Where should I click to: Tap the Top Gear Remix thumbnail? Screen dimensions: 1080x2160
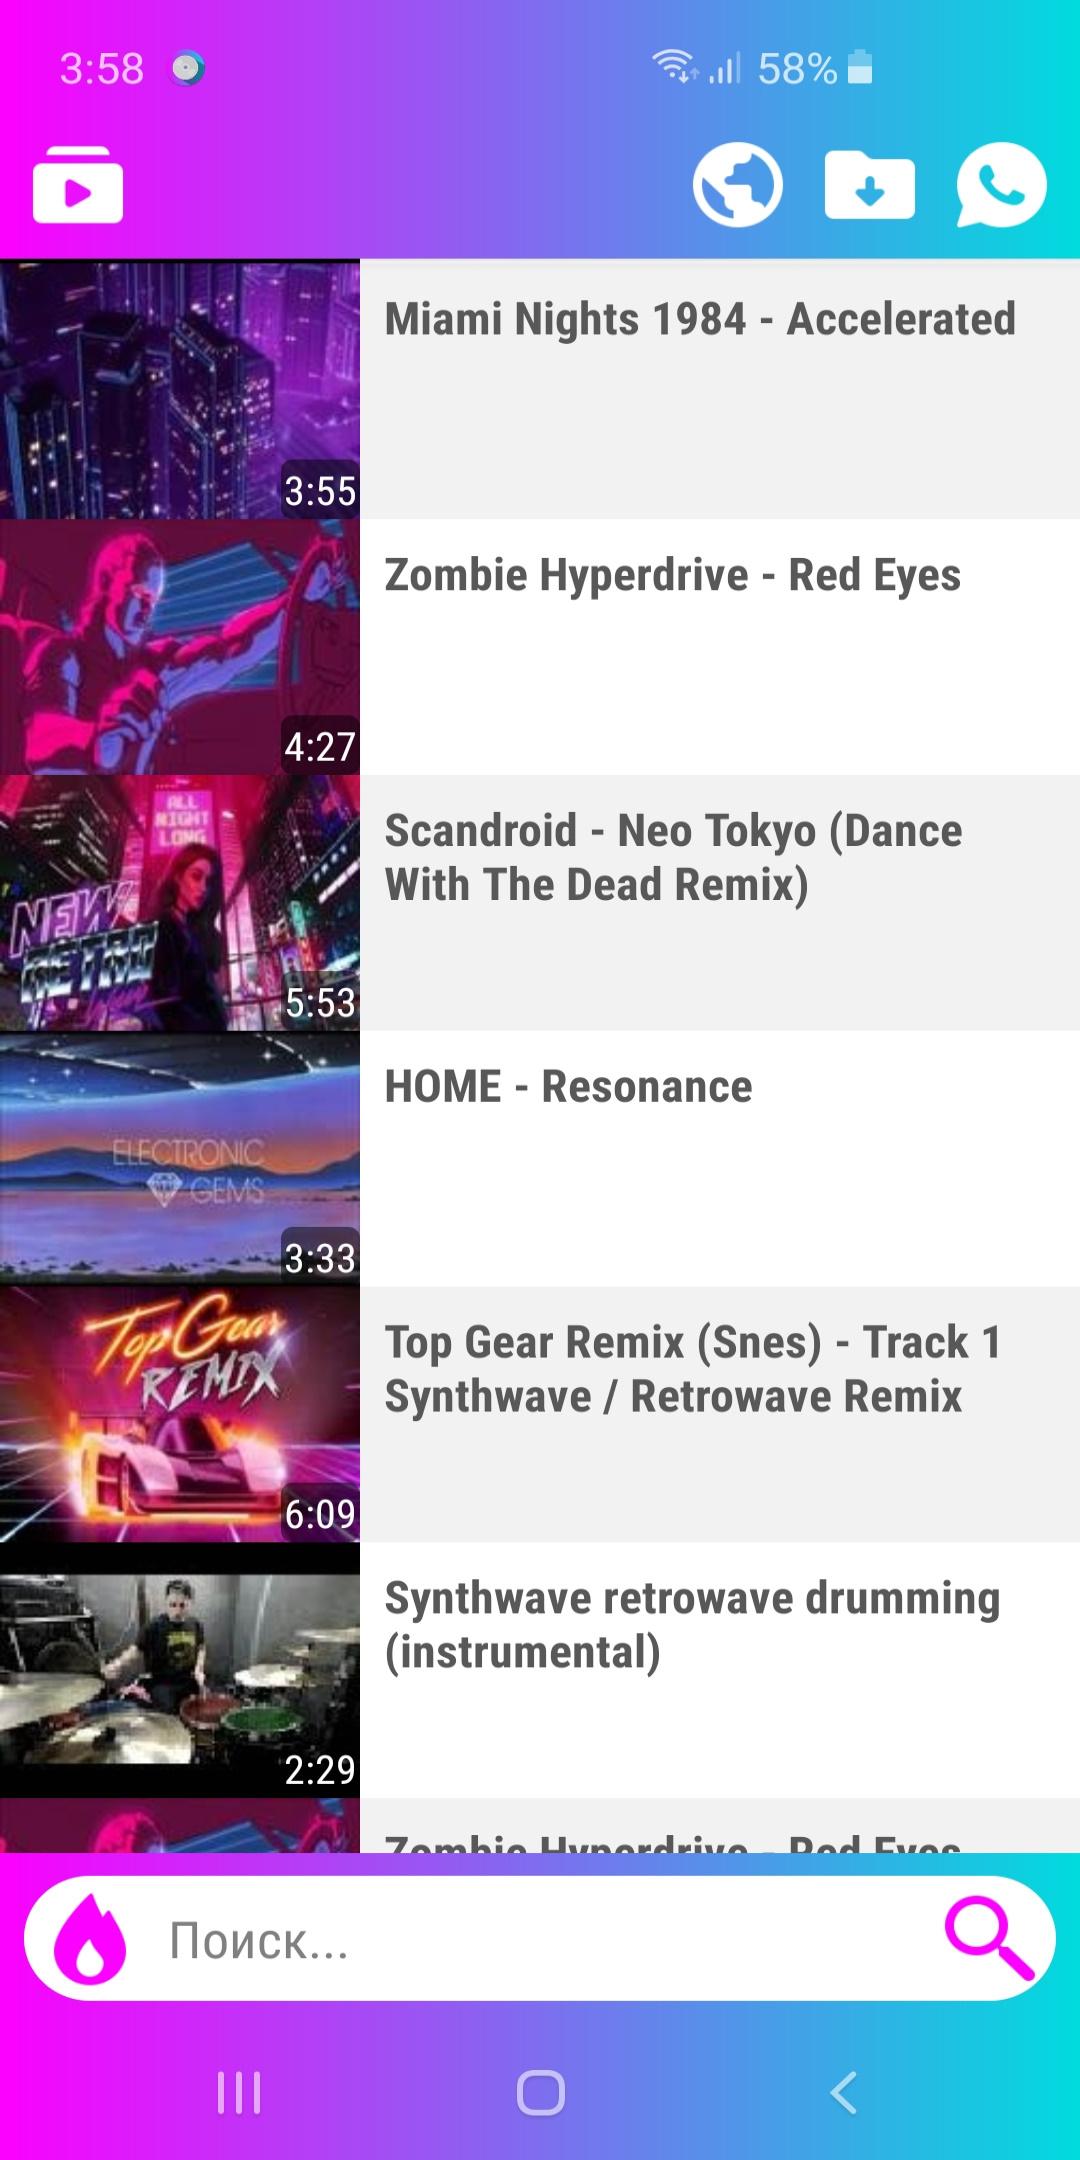point(180,1414)
